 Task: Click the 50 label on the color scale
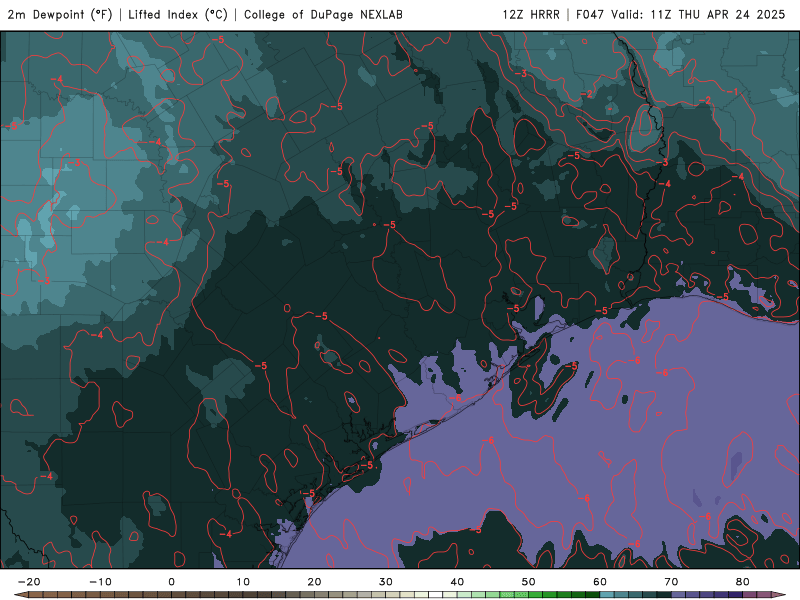(x=529, y=582)
